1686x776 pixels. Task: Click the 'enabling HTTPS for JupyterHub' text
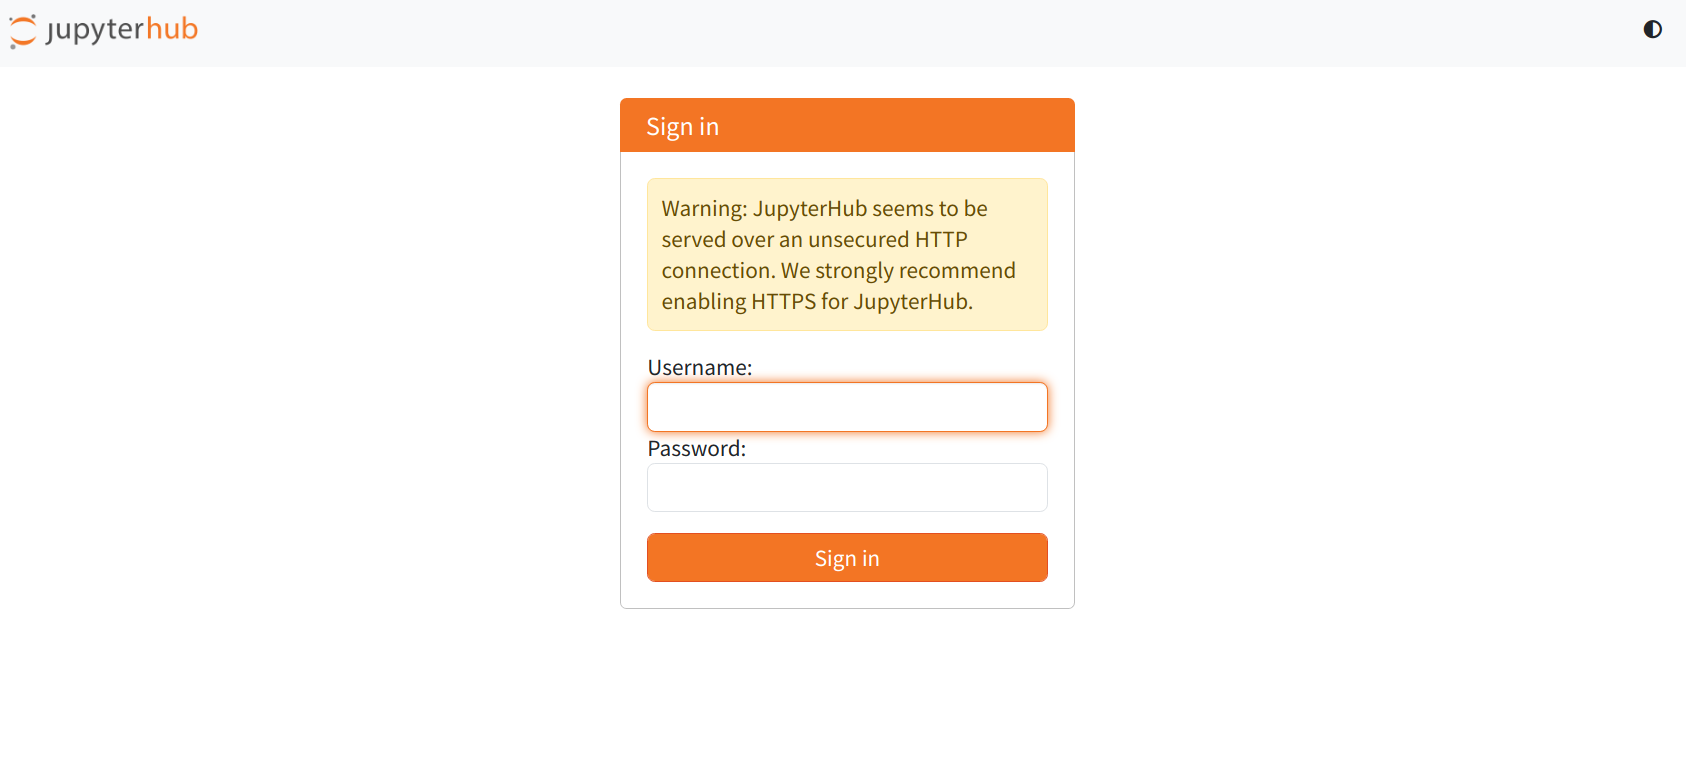[x=816, y=302]
